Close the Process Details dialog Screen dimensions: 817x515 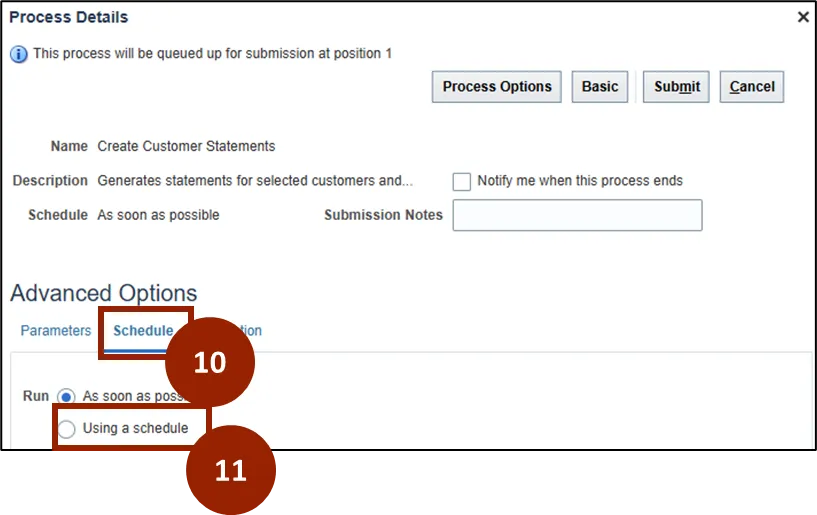coord(802,17)
